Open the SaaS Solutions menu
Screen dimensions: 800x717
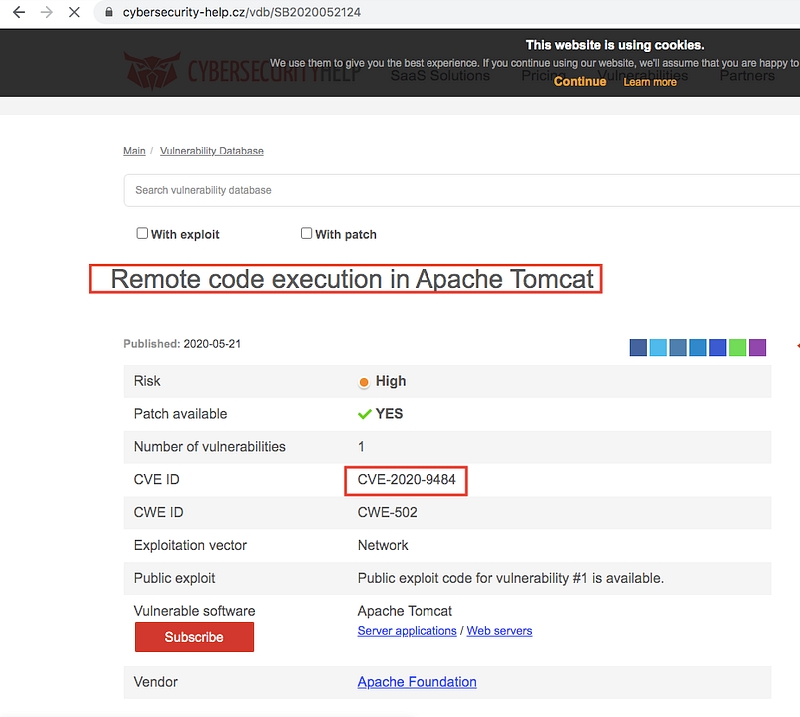pos(440,75)
